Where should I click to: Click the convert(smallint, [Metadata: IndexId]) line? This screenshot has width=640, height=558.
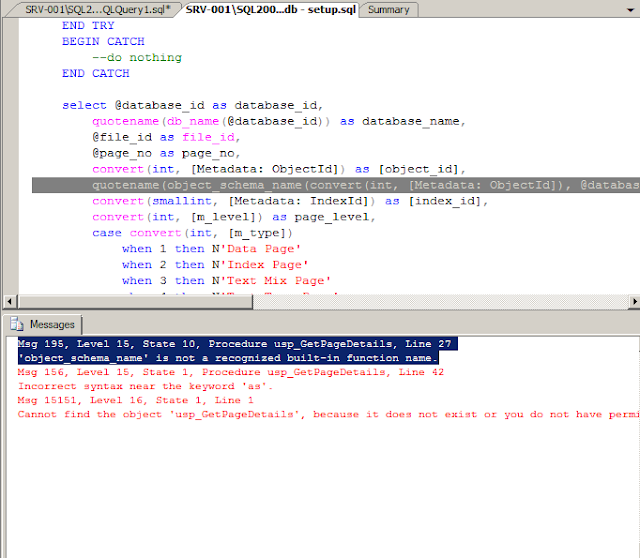(290, 201)
